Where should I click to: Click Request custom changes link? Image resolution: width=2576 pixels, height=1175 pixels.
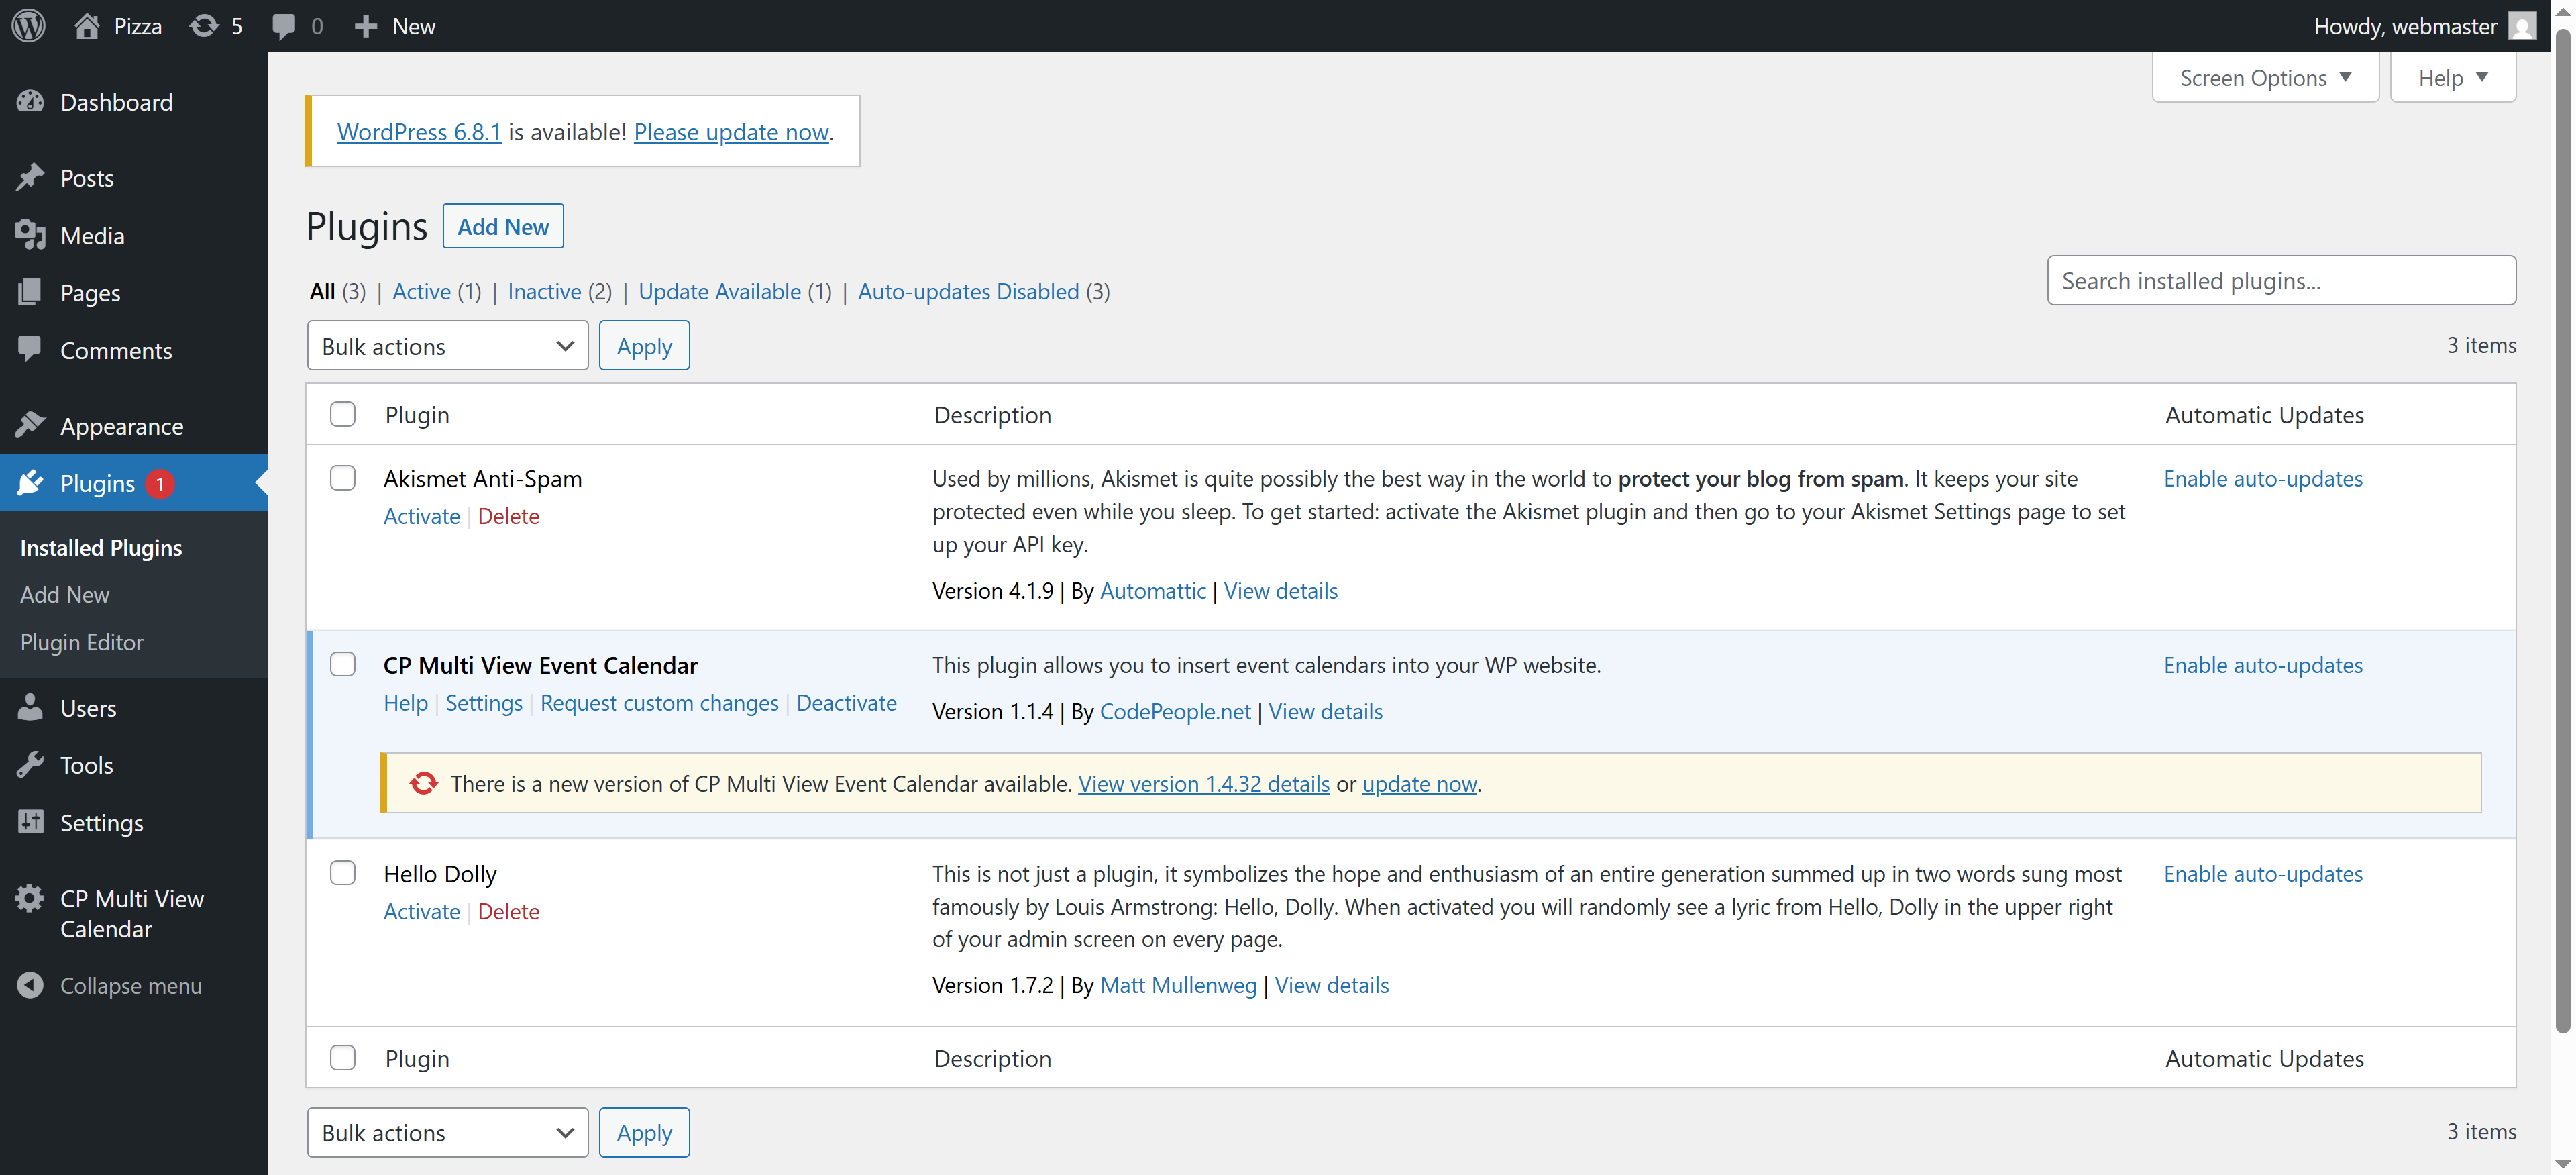tap(659, 703)
